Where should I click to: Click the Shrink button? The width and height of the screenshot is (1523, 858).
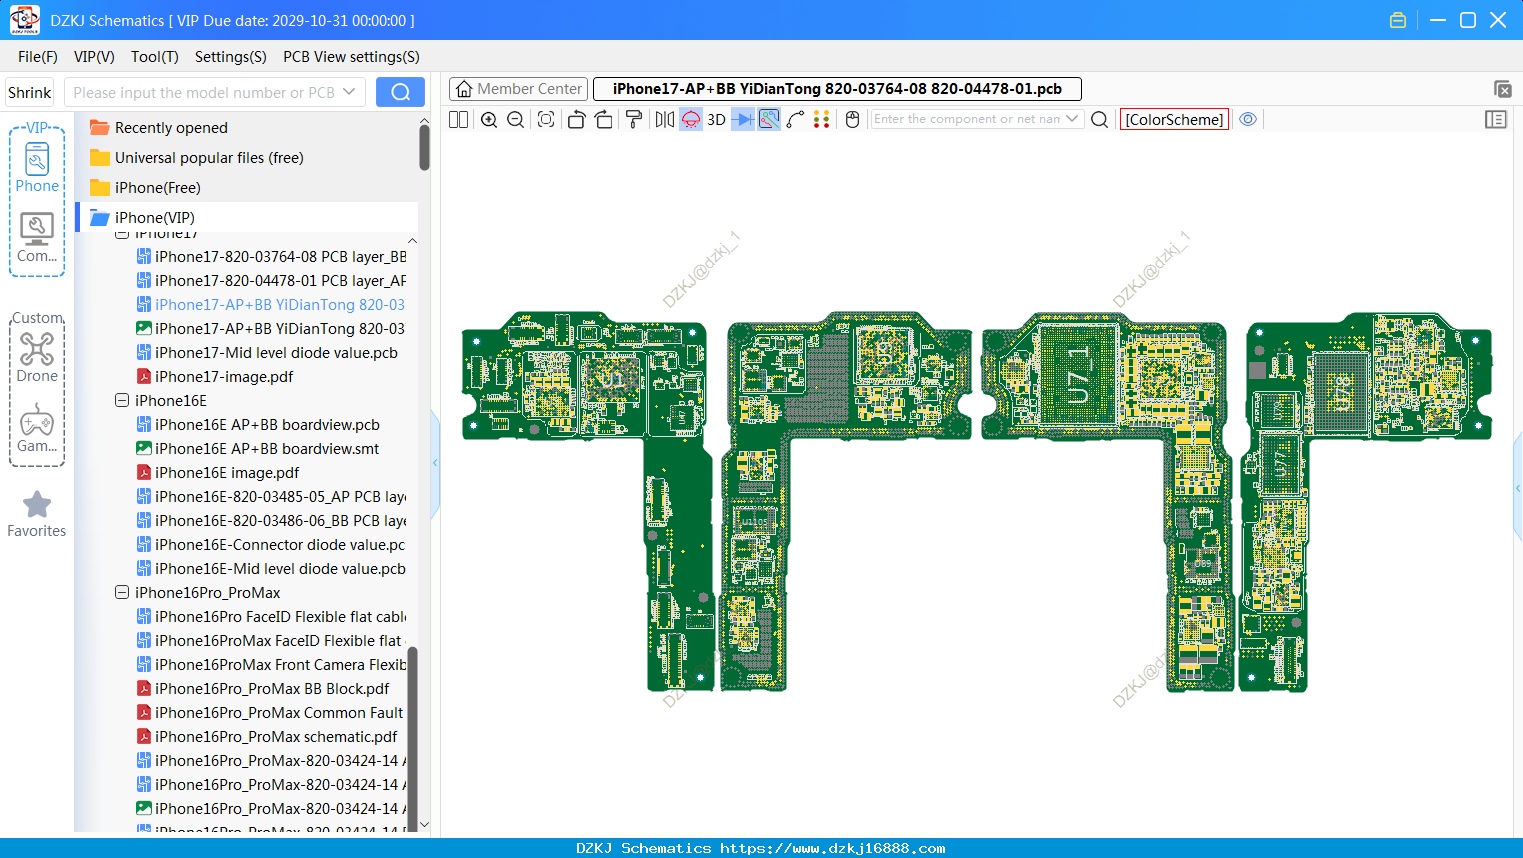point(30,92)
